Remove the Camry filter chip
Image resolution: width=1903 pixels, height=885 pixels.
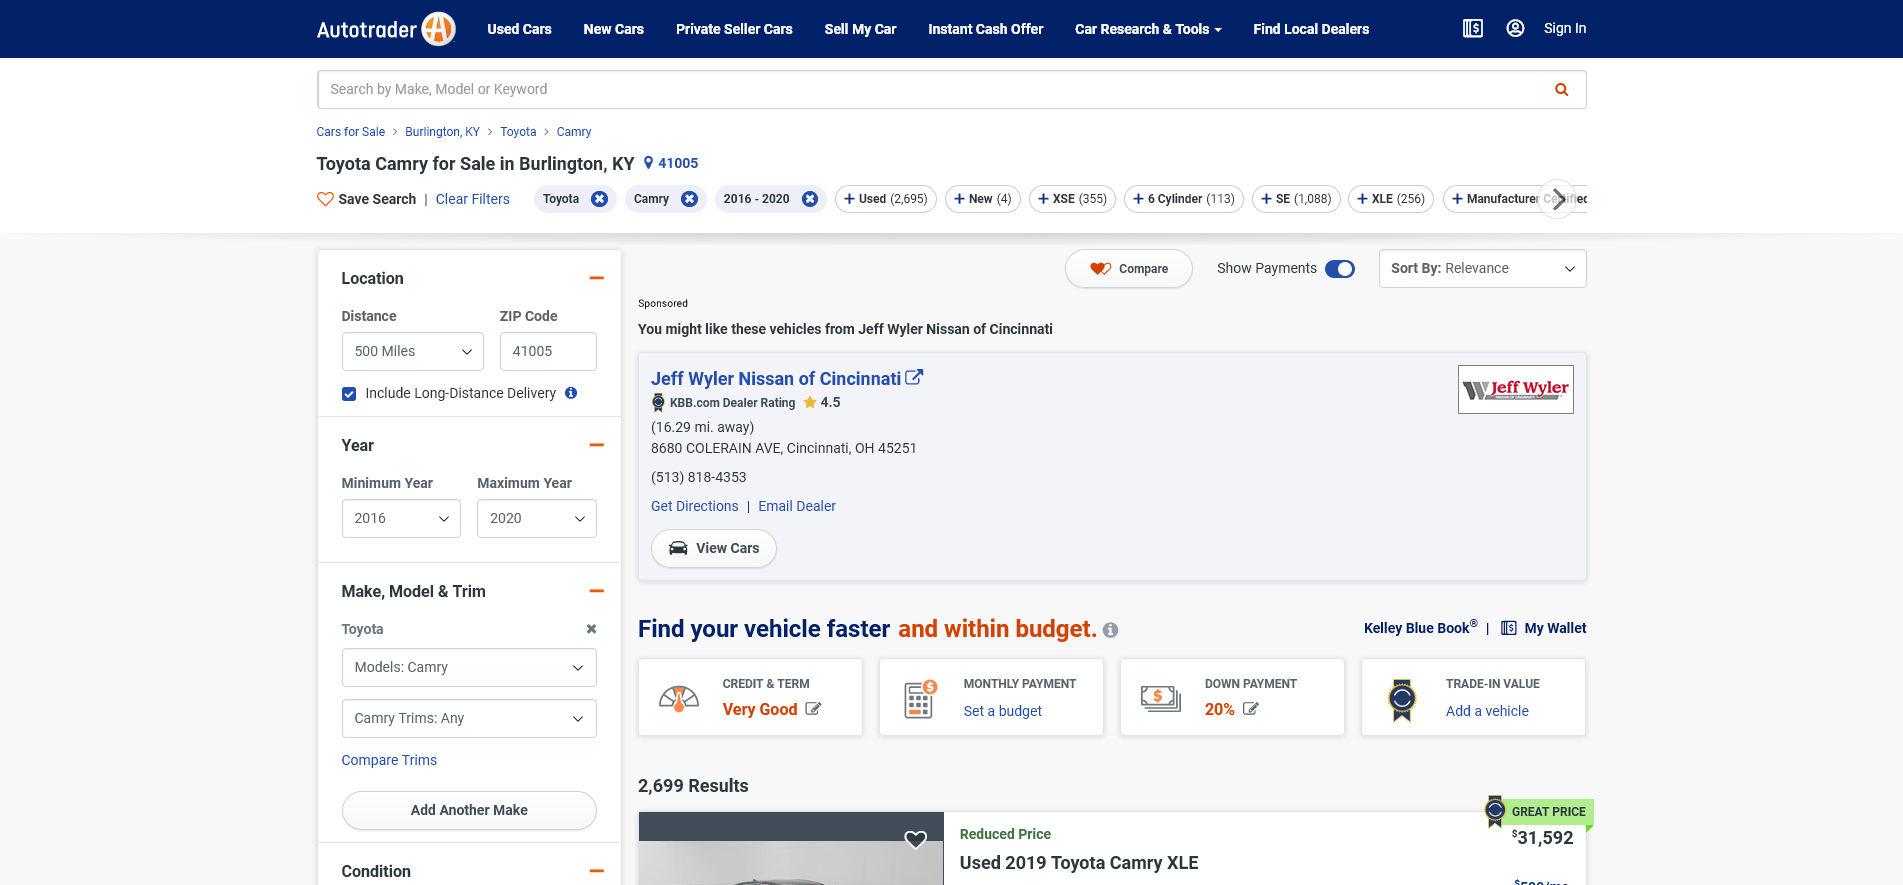coord(689,199)
